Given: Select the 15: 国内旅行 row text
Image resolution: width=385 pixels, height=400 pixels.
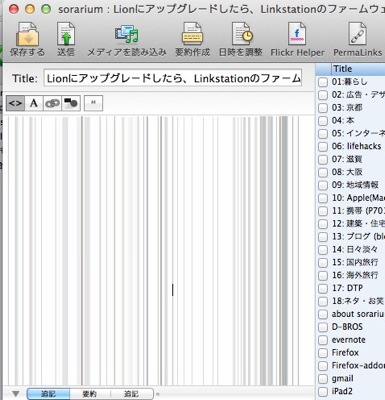Looking at the screenshot, I should click(355, 262).
